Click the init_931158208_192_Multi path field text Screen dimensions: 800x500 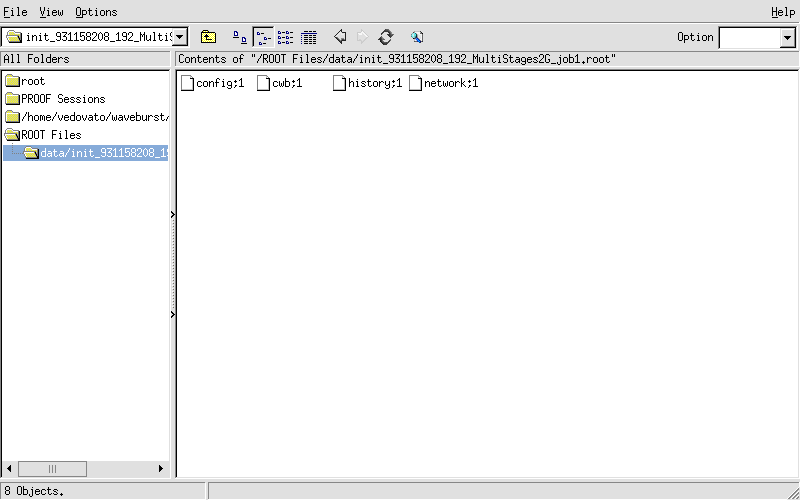(x=98, y=37)
